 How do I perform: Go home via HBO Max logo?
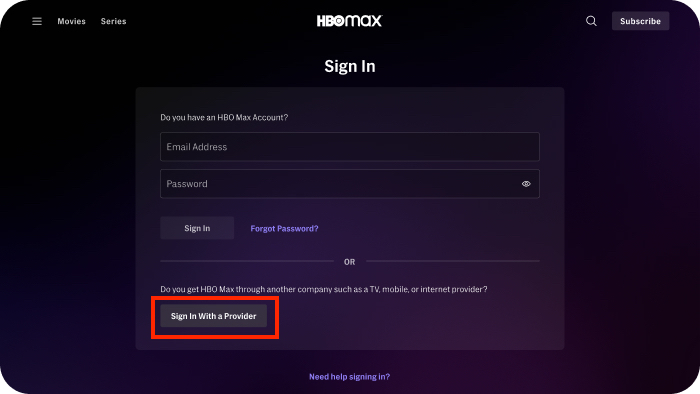[x=350, y=21]
